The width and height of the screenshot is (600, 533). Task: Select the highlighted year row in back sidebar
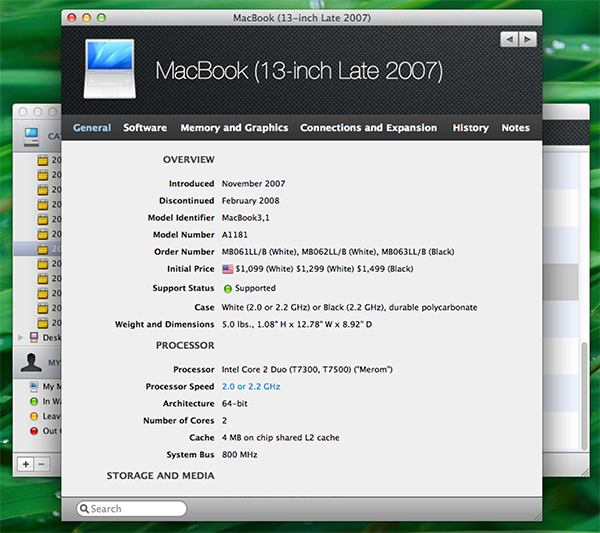click(38, 249)
